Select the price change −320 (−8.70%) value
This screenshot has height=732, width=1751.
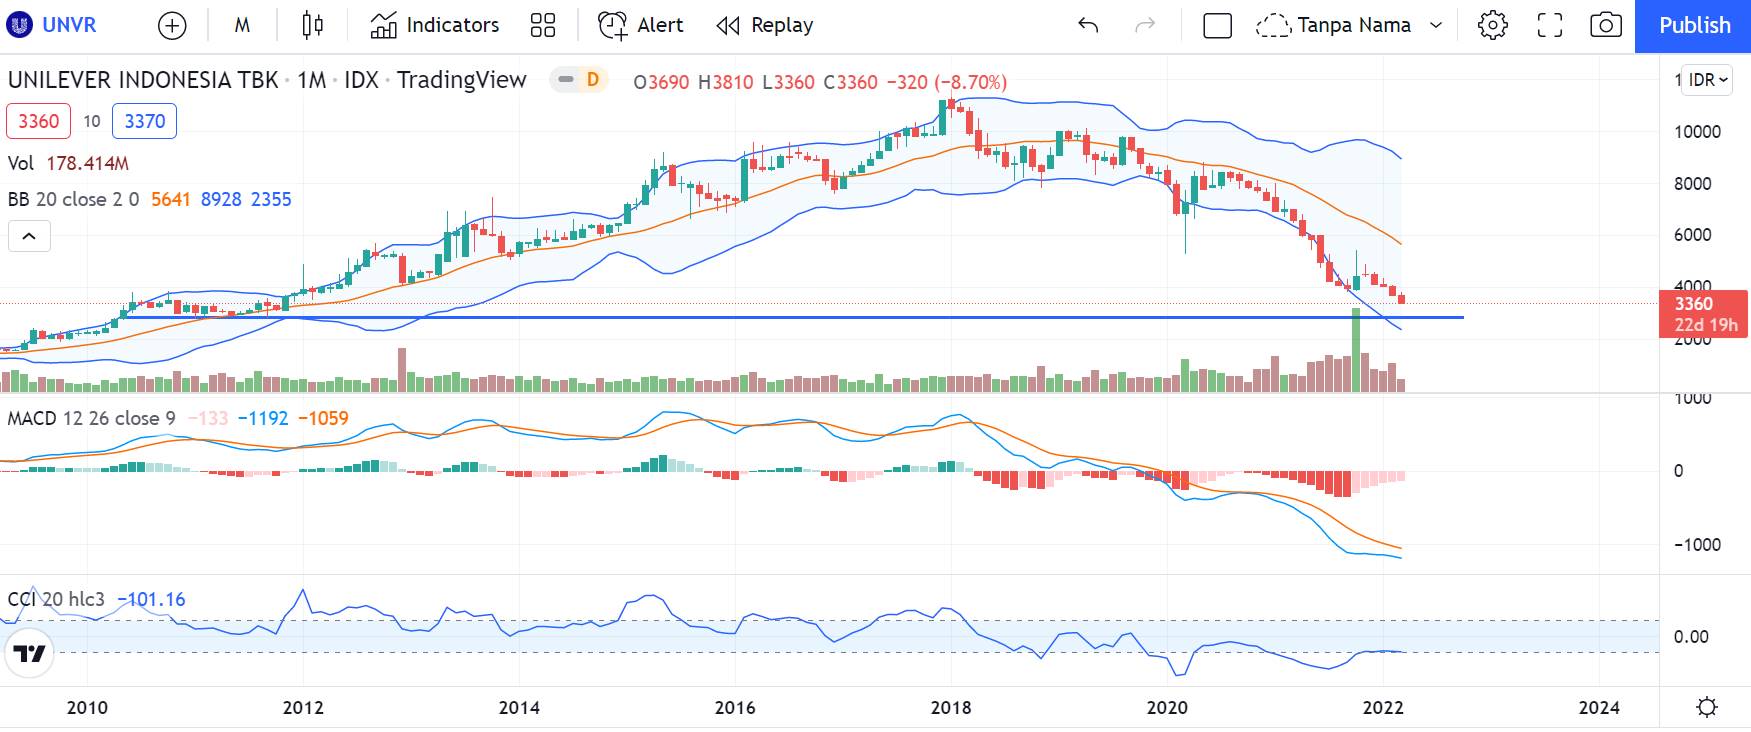coord(946,82)
